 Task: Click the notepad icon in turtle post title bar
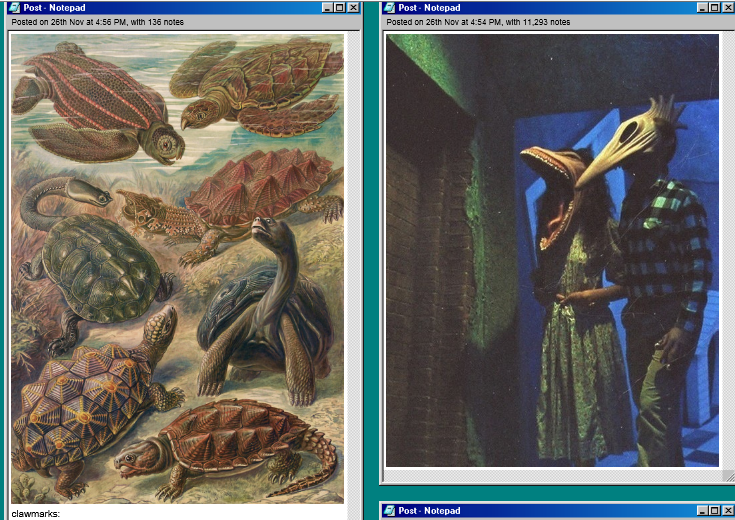tap(14, 8)
